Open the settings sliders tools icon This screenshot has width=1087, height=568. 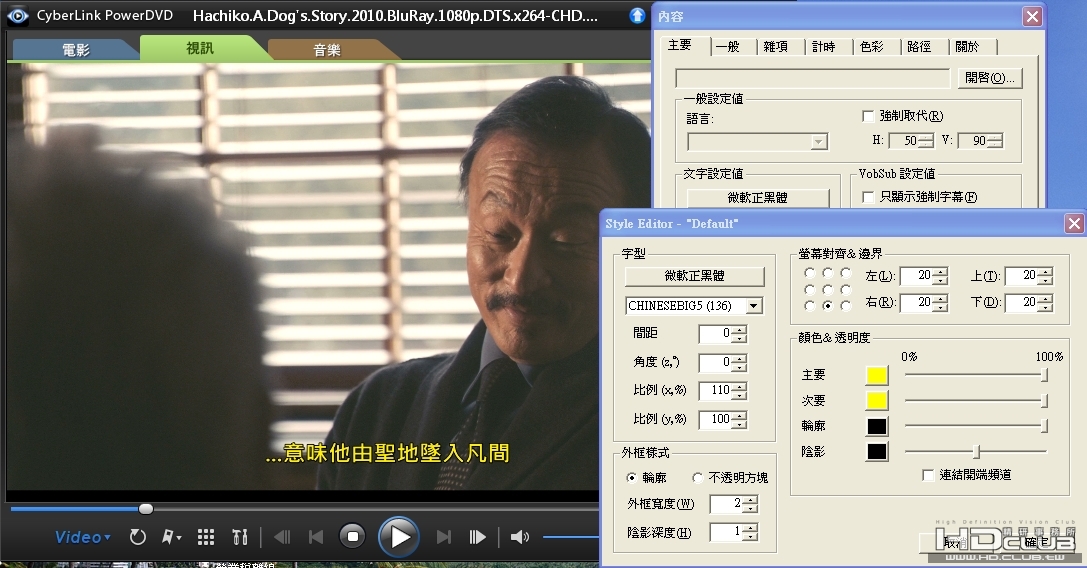point(240,537)
